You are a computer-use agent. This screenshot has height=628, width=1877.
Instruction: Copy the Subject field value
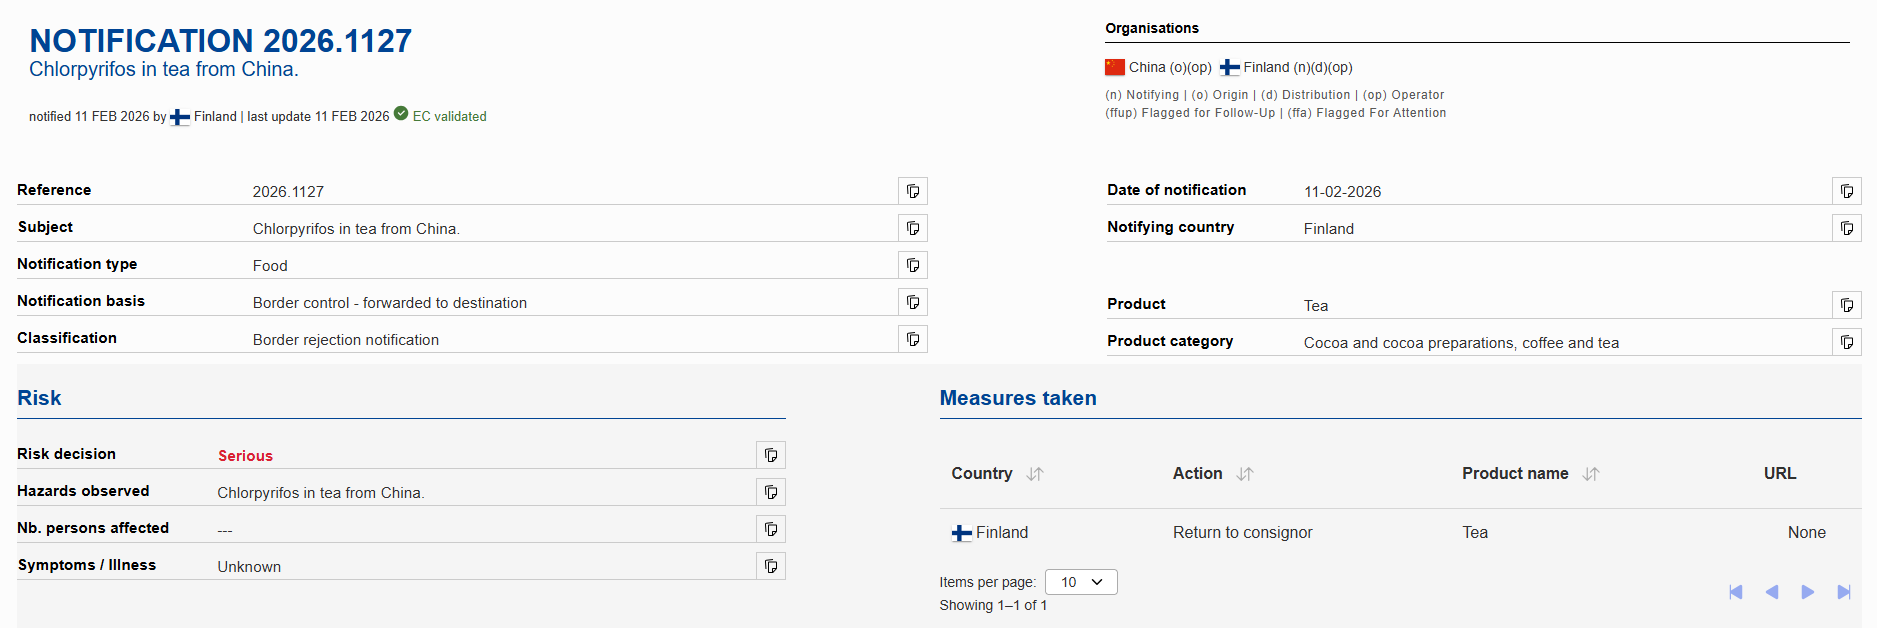pos(913,228)
